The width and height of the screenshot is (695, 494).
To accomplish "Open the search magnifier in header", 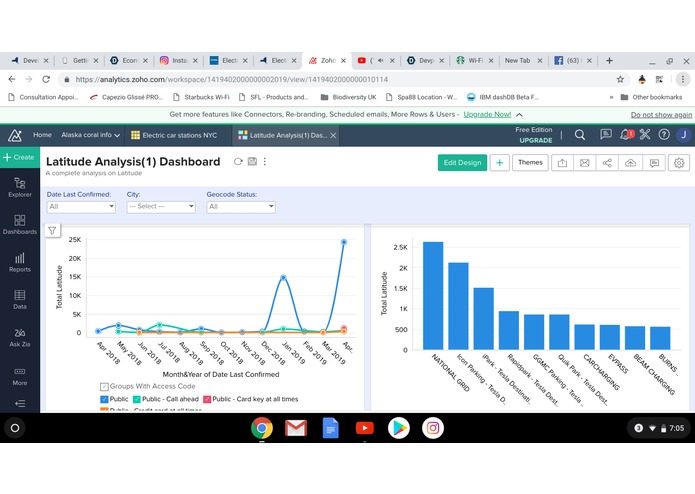I will 580,135.
